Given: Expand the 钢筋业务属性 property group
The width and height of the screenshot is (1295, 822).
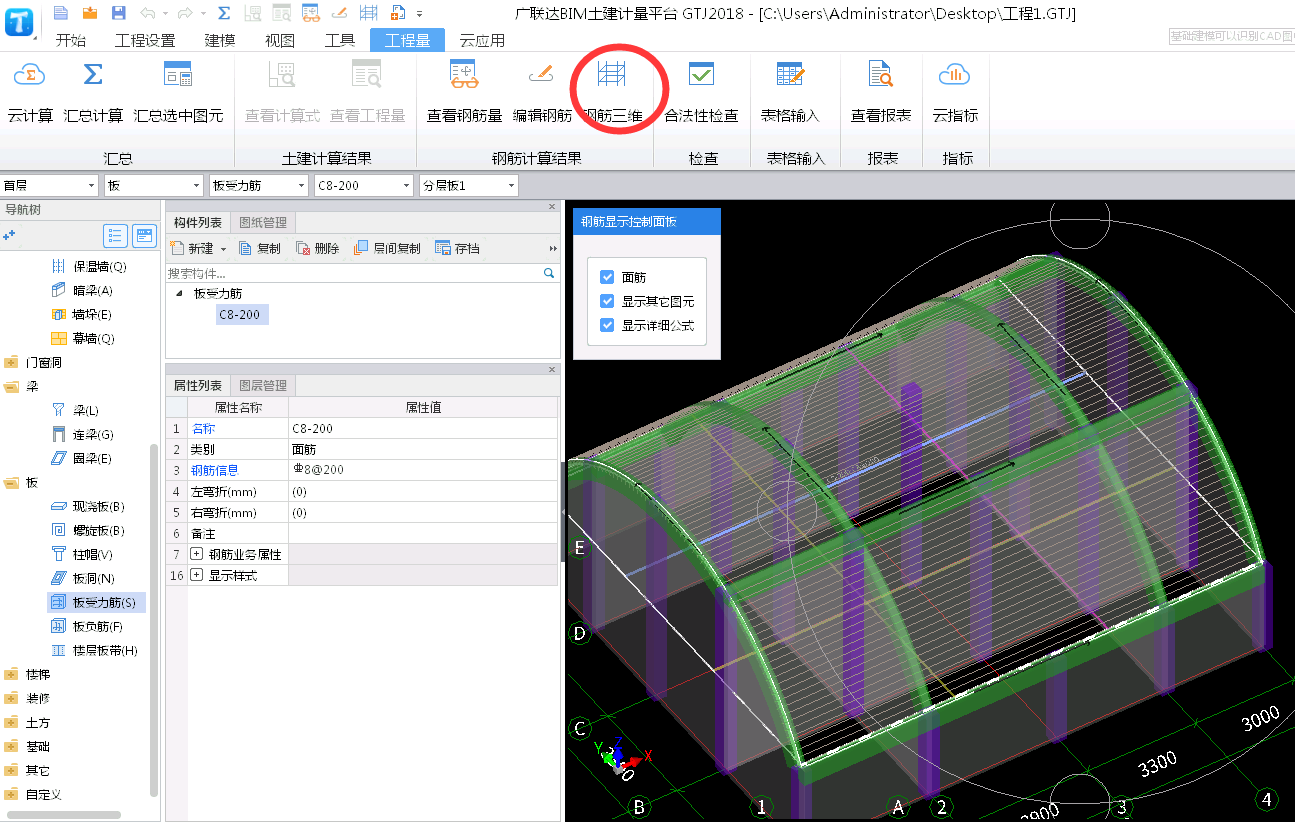Looking at the screenshot, I should 196,554.
